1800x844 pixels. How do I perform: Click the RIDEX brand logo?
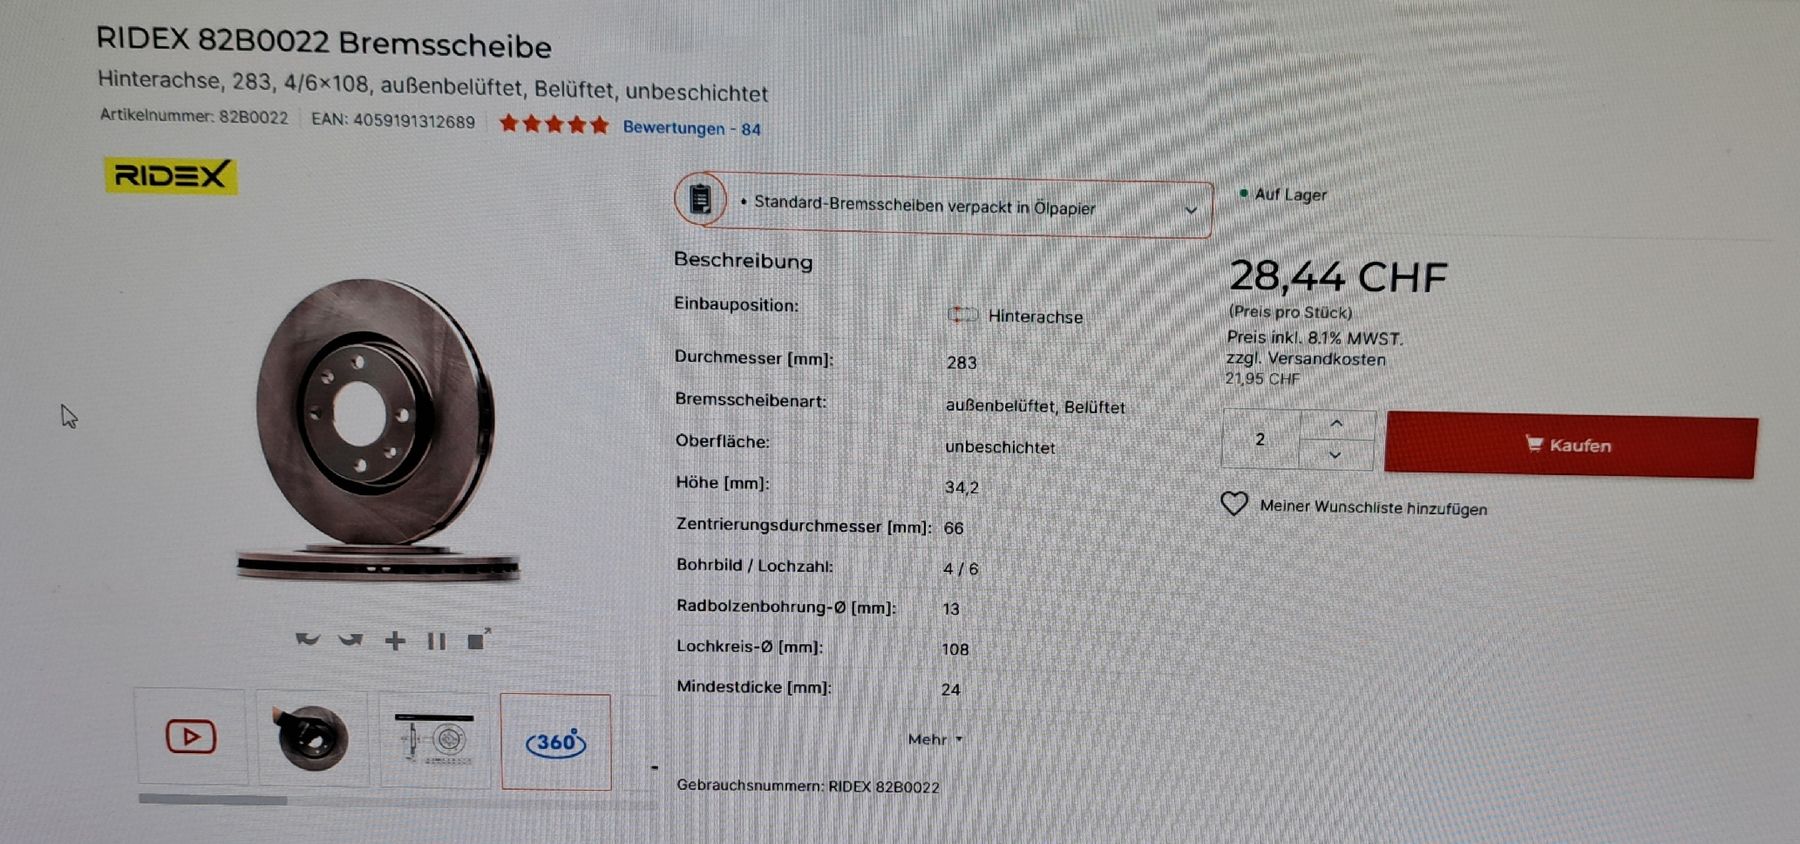click(x=170, y=176)
